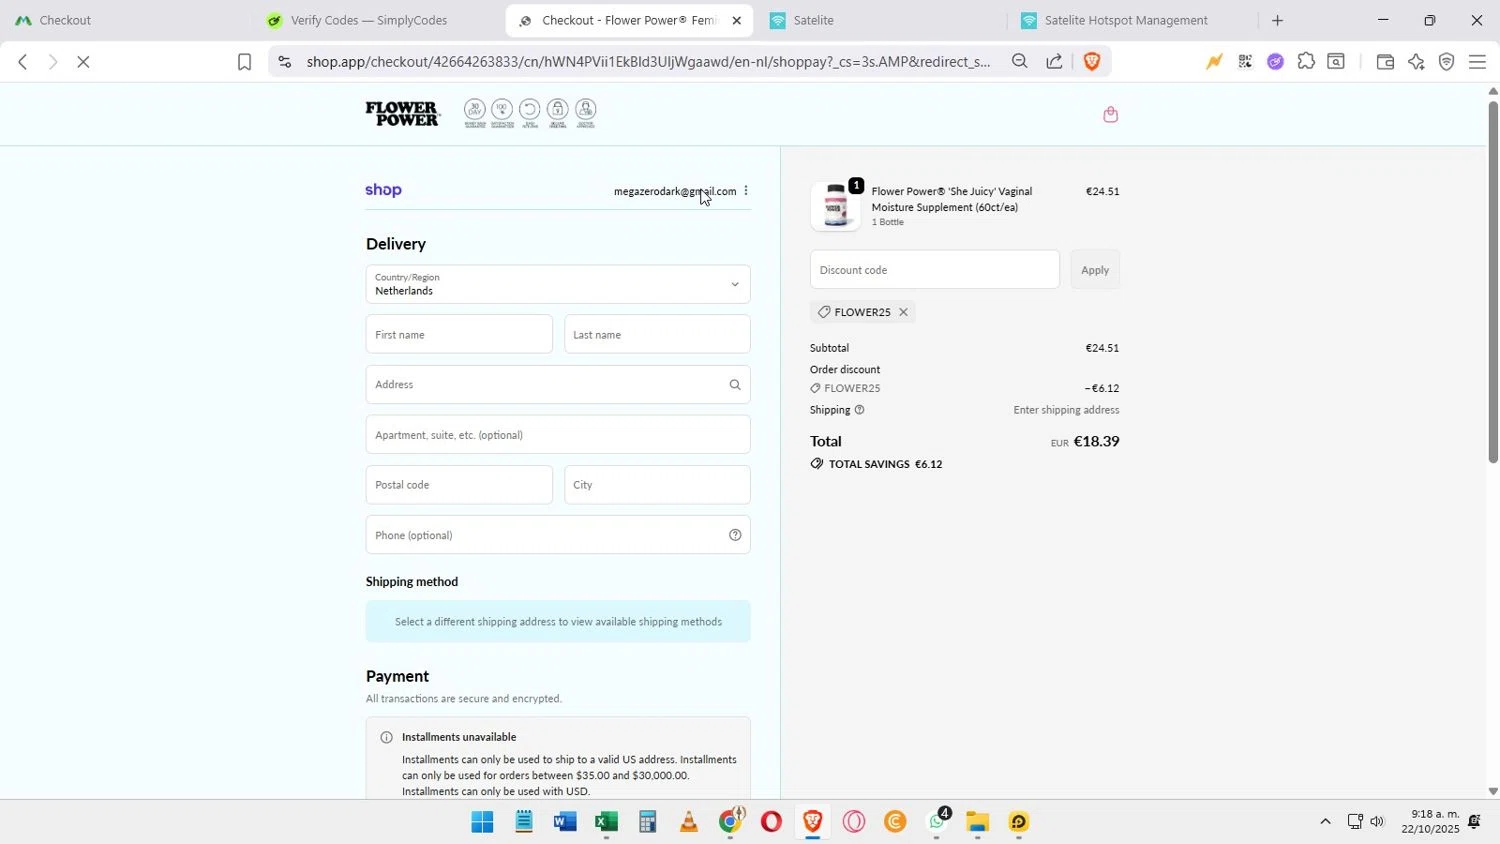Focus the Discount code field
Screen dimensions: 1500x844
[934, 270]
